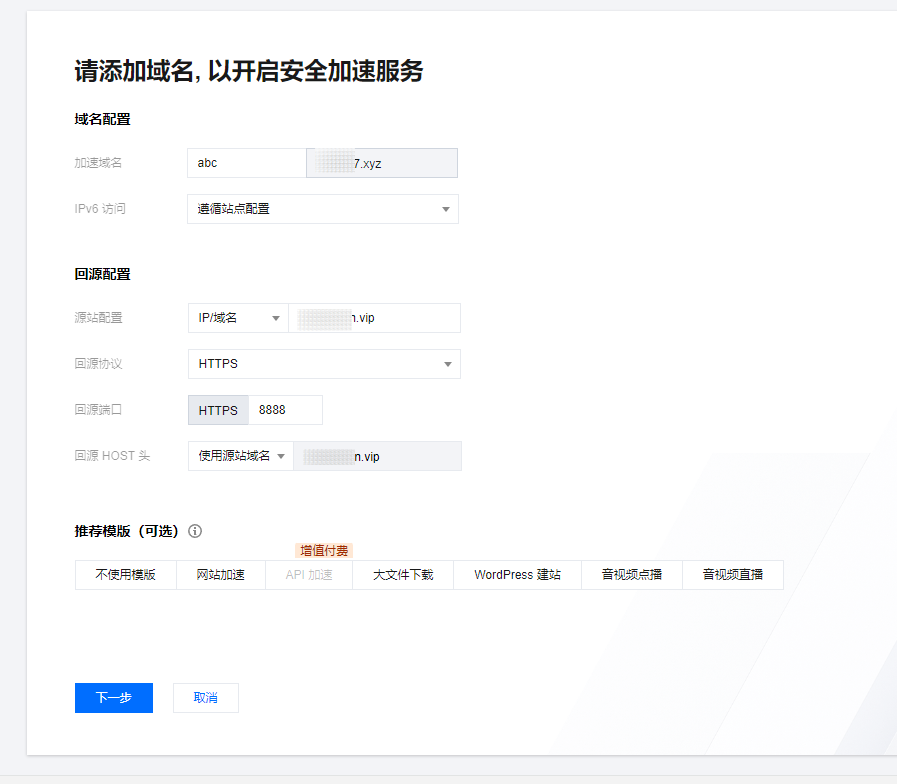Focus the 源站配置 address input field

[x=375, y=318]
